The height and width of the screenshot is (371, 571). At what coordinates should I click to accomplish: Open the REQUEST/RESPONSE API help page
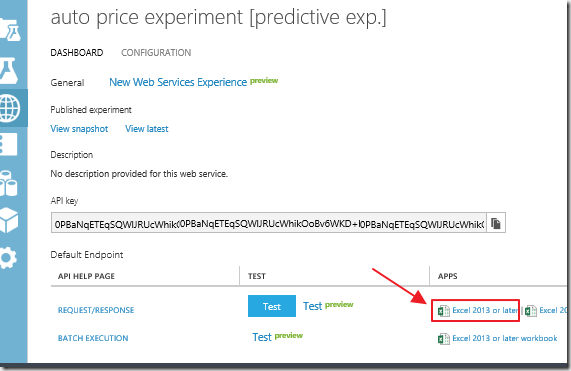(x=96, y=310)
